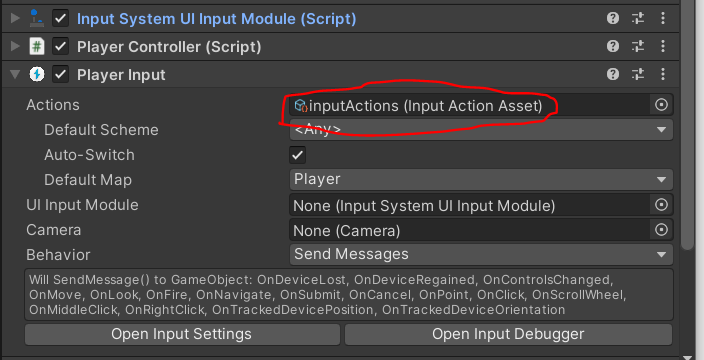Expand the Player Controller script foldout
This screenshot has width=704, height=360.
point(15,46)
